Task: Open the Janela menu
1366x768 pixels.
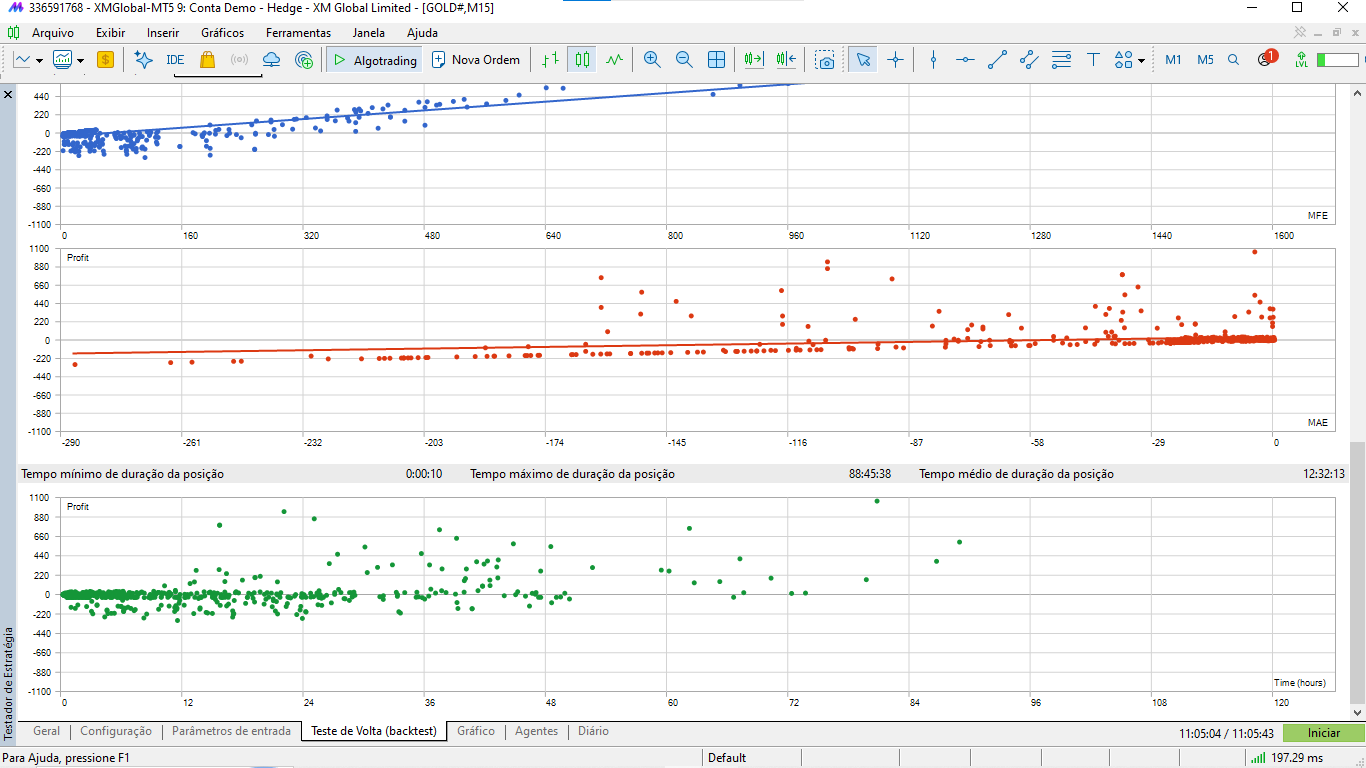Action: pos(369,33)
